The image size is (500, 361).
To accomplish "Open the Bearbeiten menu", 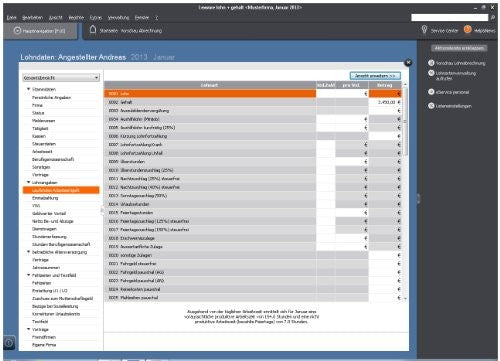I will pos(32,18).
